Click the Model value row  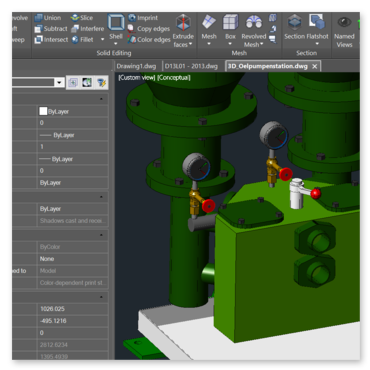73,271
